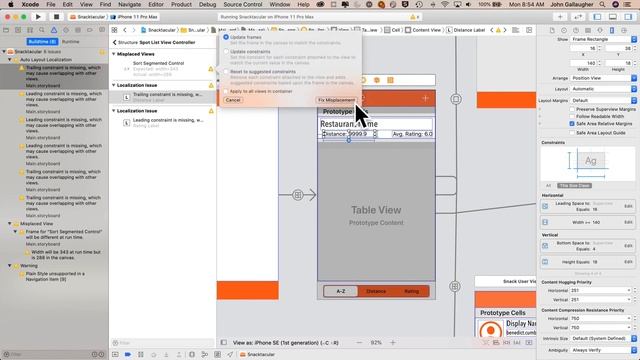640x360 pixels.
Task: Zoom out the storyboard canvas
Action: (359, 342)
